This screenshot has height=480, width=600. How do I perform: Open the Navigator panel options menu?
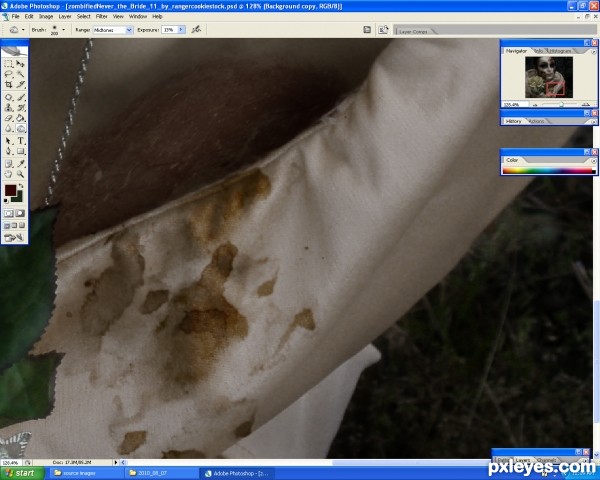[593, 51]
